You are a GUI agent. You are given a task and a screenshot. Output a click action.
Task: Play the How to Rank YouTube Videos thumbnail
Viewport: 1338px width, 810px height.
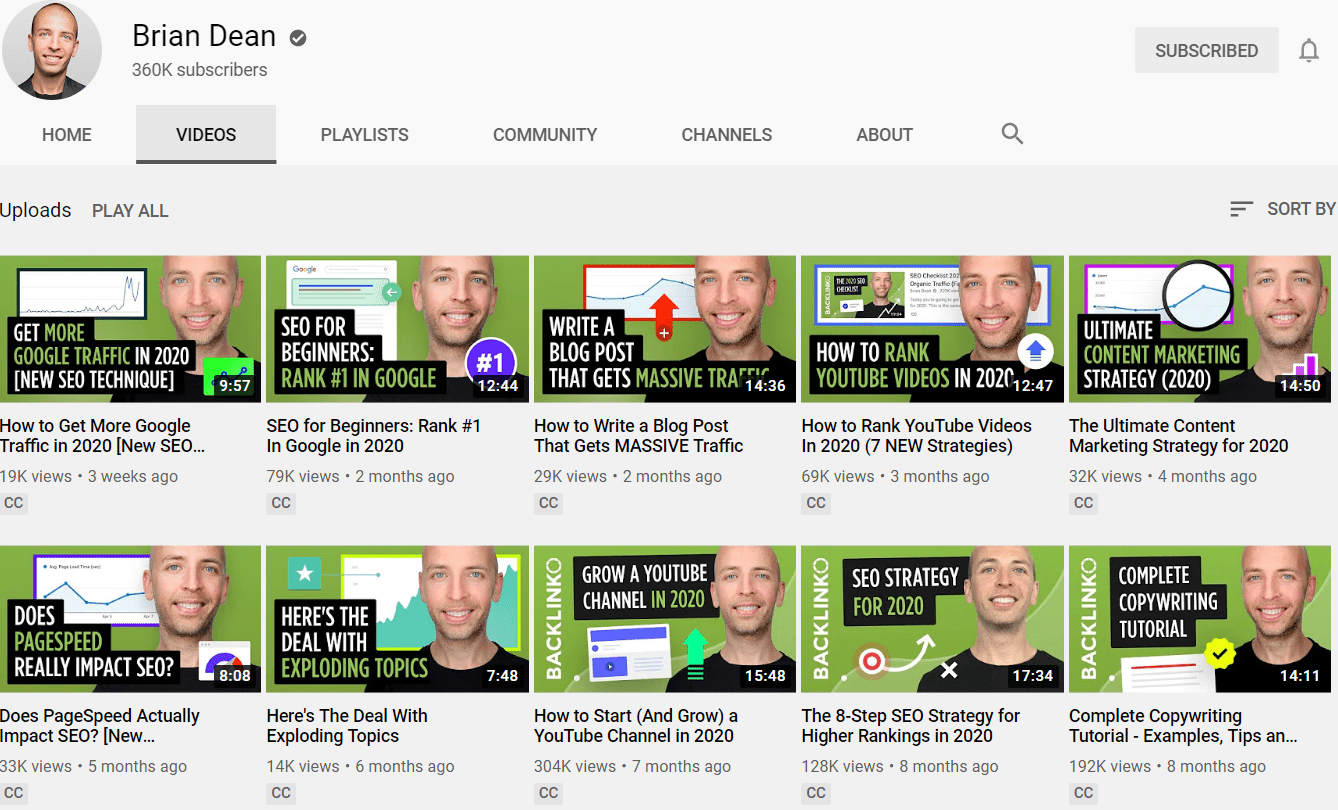point(932,329)
